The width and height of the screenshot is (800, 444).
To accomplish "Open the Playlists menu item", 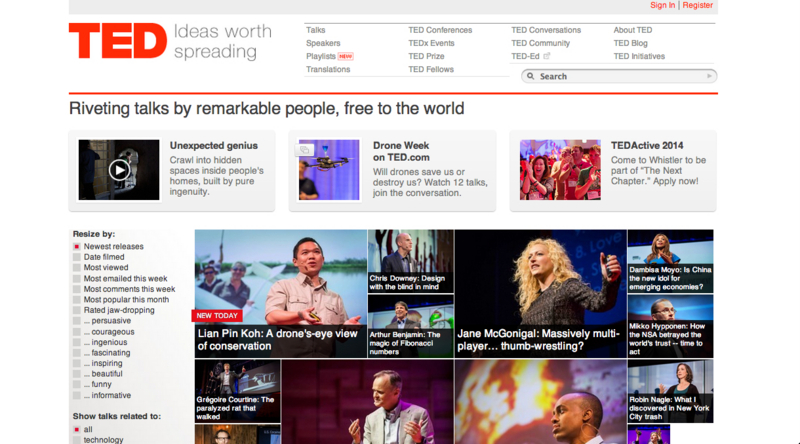I will pyautogui.click(x=320, y=56).
